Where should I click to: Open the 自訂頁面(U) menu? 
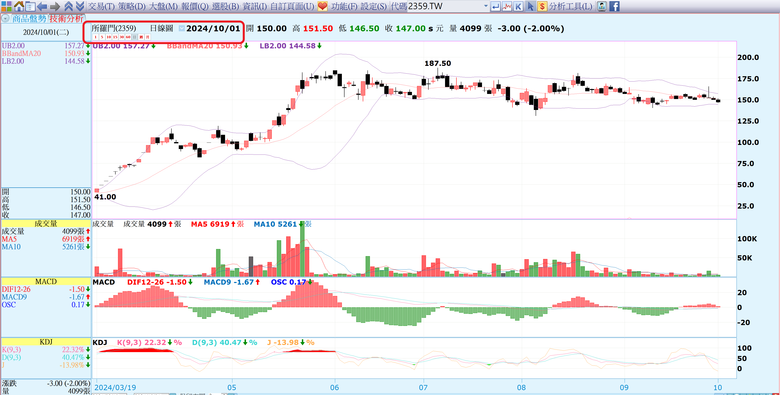coord(292,6)
